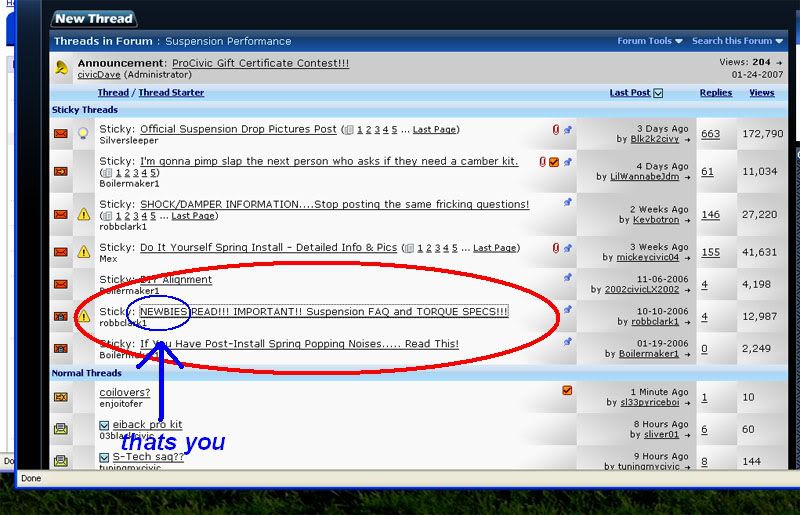This screenshot has width=800, height=515.
Task: Open Blk2k2civy's profile link
Action: click(x=655, y=139)
